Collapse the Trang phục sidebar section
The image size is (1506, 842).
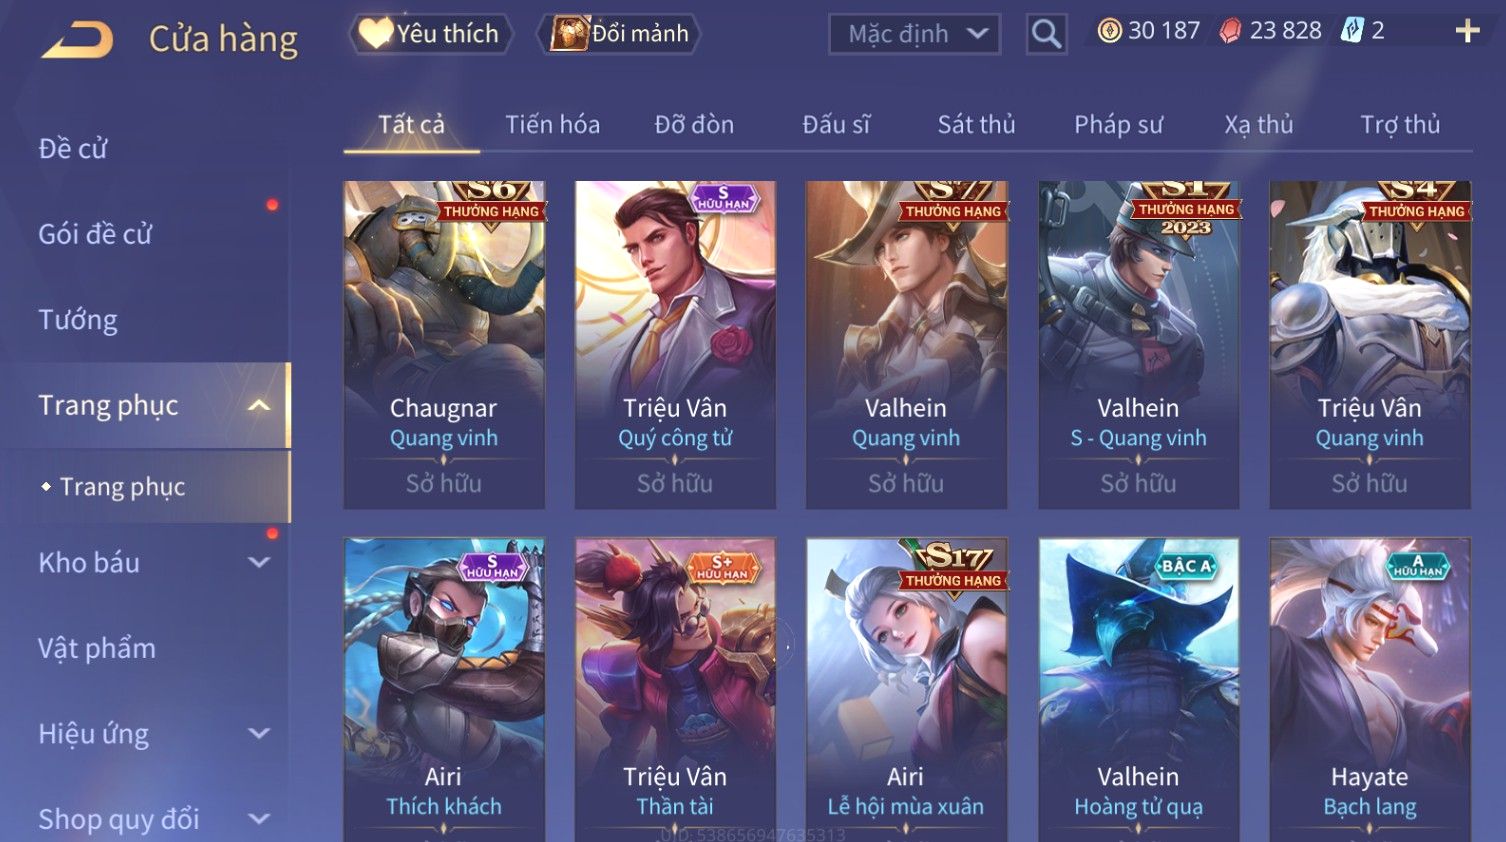click(259, 405)
